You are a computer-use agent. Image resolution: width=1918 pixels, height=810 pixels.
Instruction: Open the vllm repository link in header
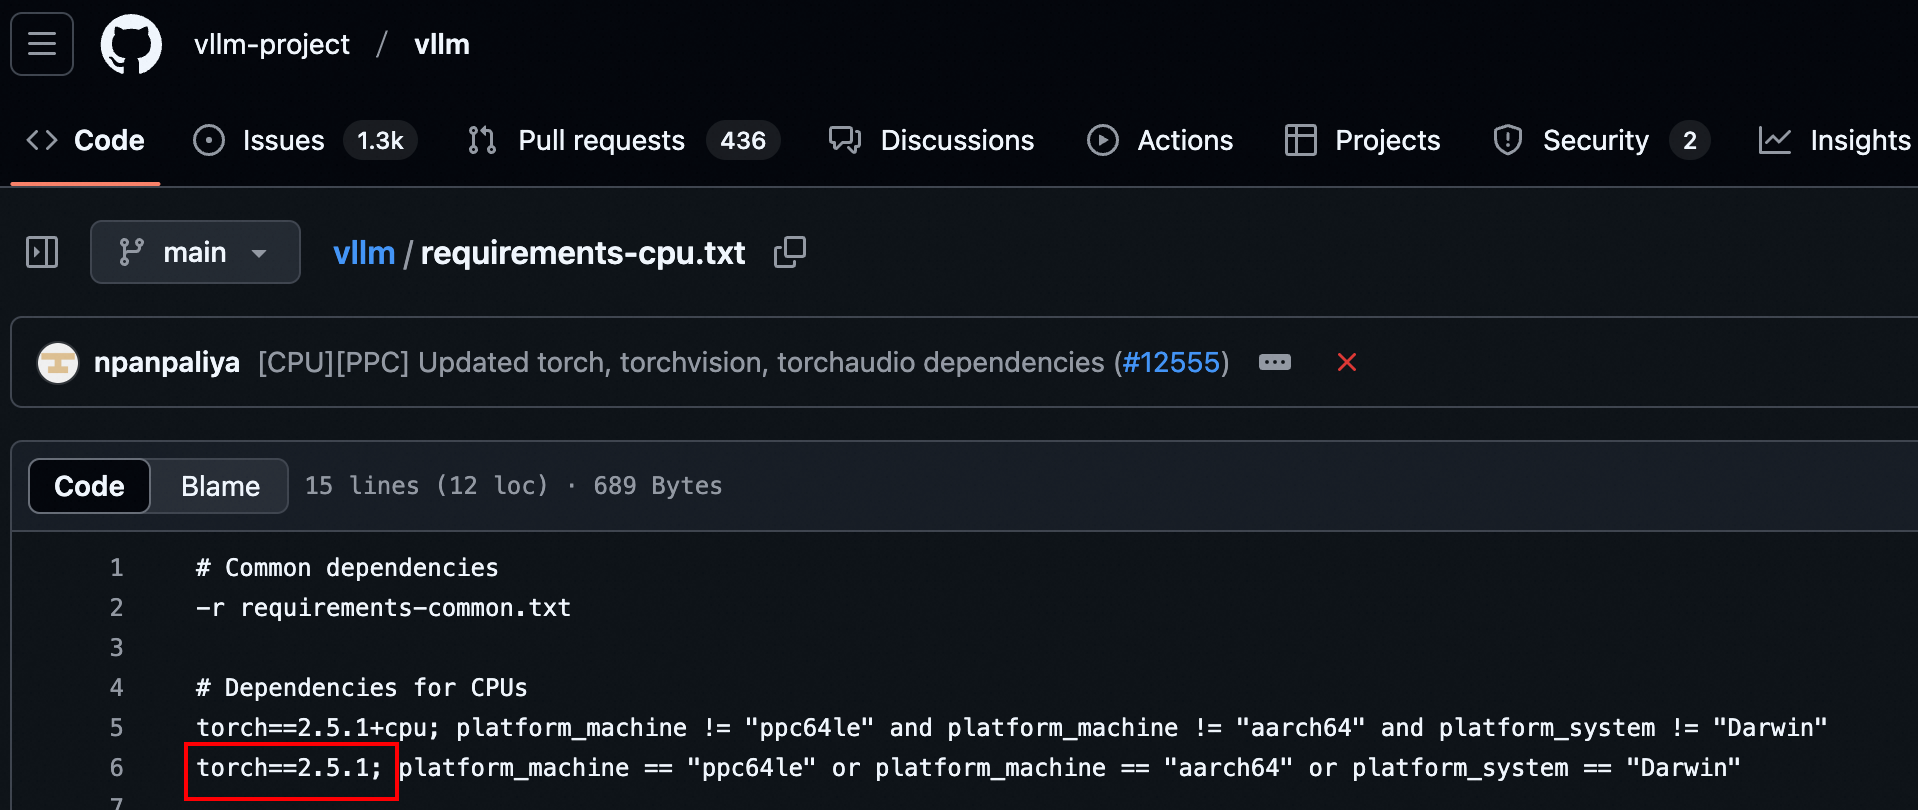pyautogui.click(x=442, y=44)
